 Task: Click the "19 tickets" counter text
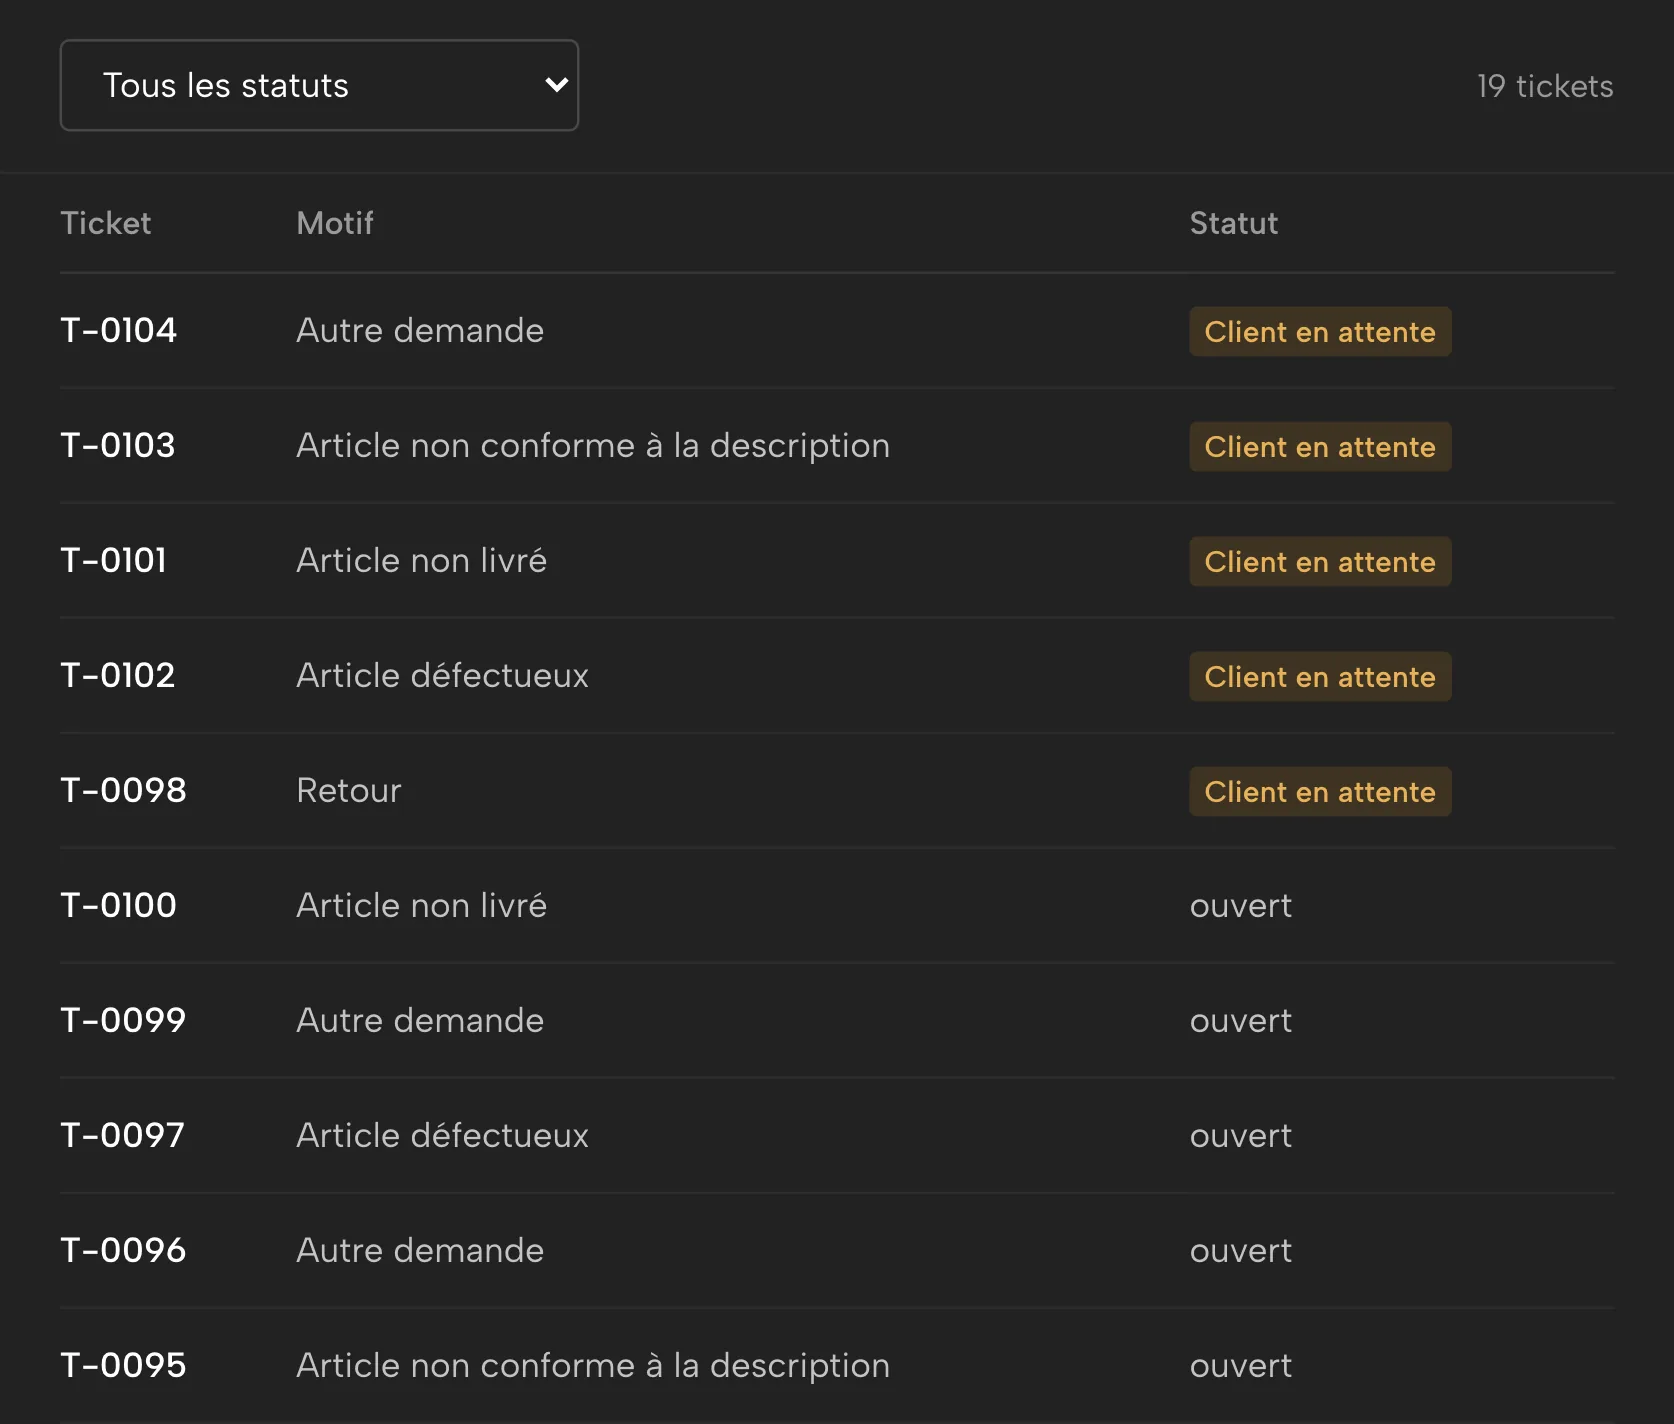1545,86
